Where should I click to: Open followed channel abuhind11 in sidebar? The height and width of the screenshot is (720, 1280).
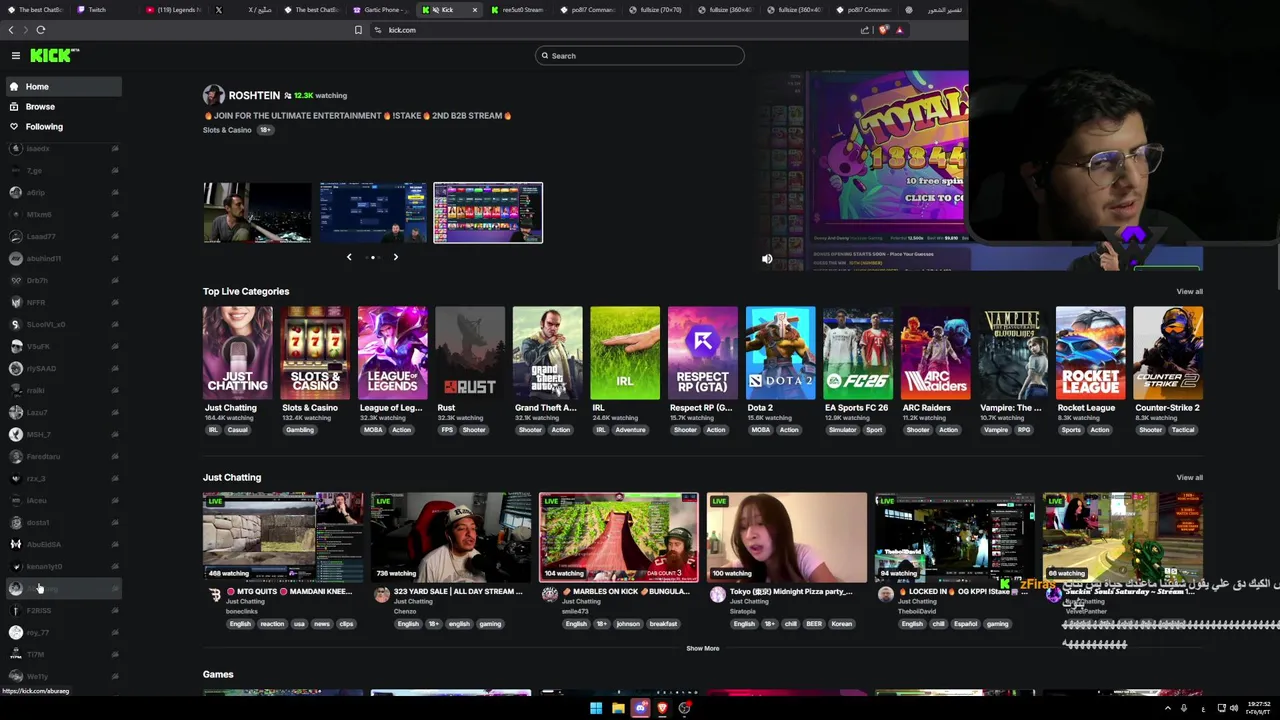[x=64, y=258]
